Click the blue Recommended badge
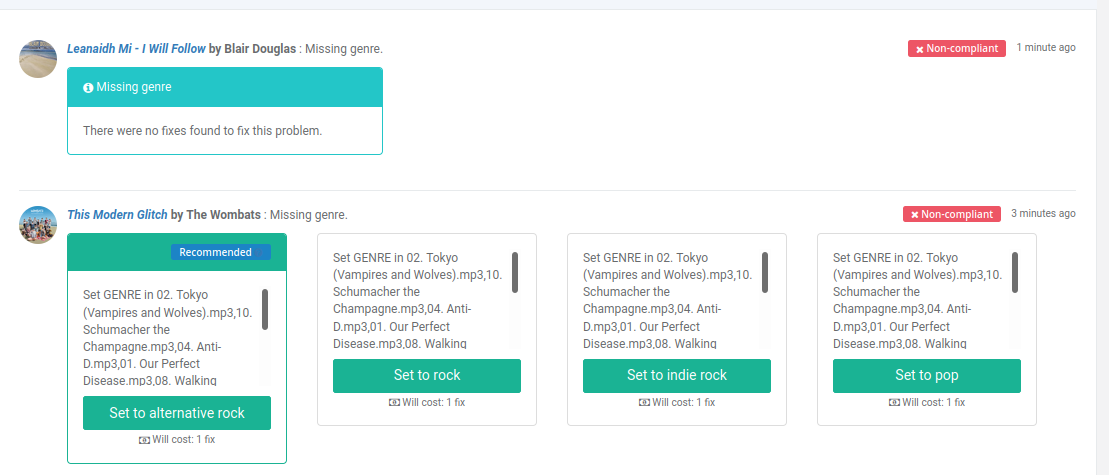Viewport: 1109px width, 475px height. point(220,252)
